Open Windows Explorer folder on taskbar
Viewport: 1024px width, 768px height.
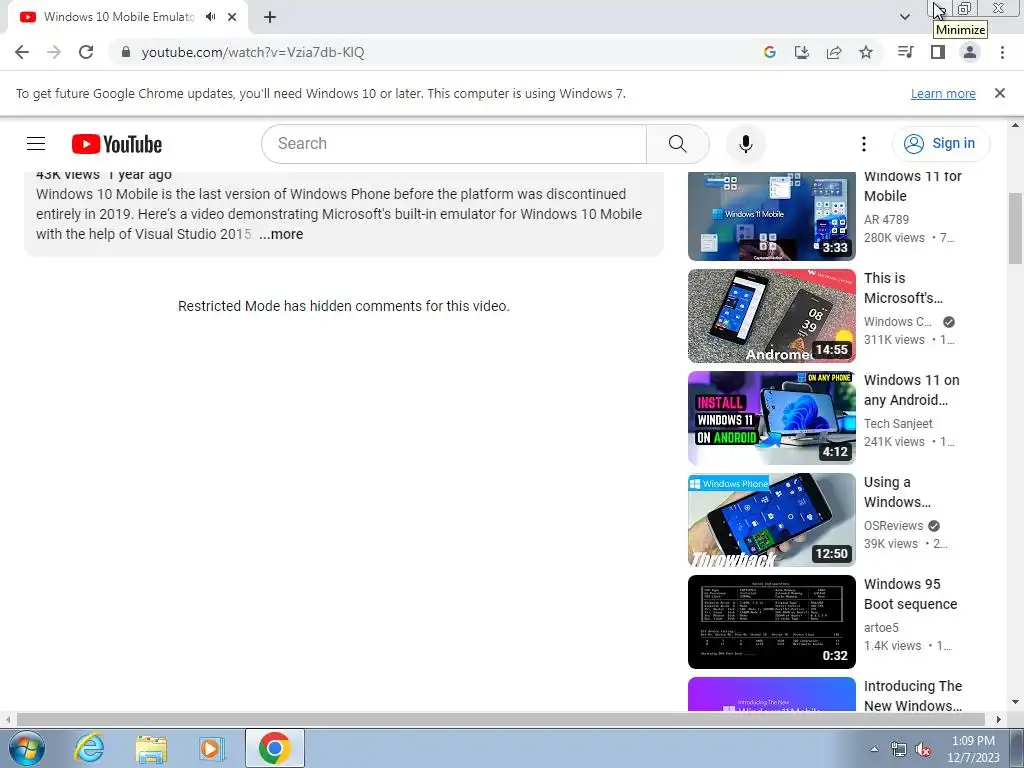151,748
